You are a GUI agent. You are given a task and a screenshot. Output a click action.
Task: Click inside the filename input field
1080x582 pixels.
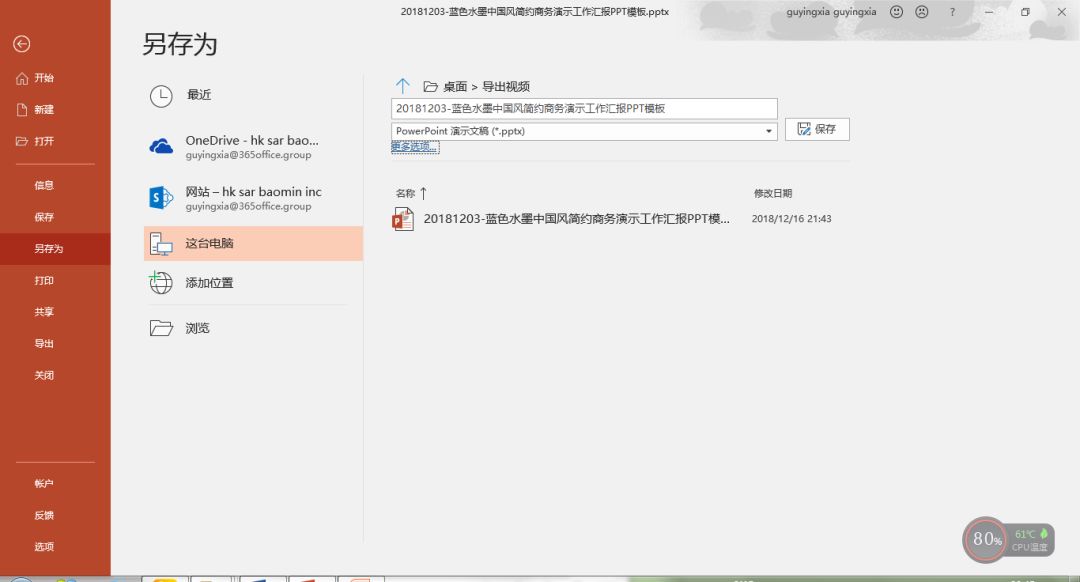point(583,107)
